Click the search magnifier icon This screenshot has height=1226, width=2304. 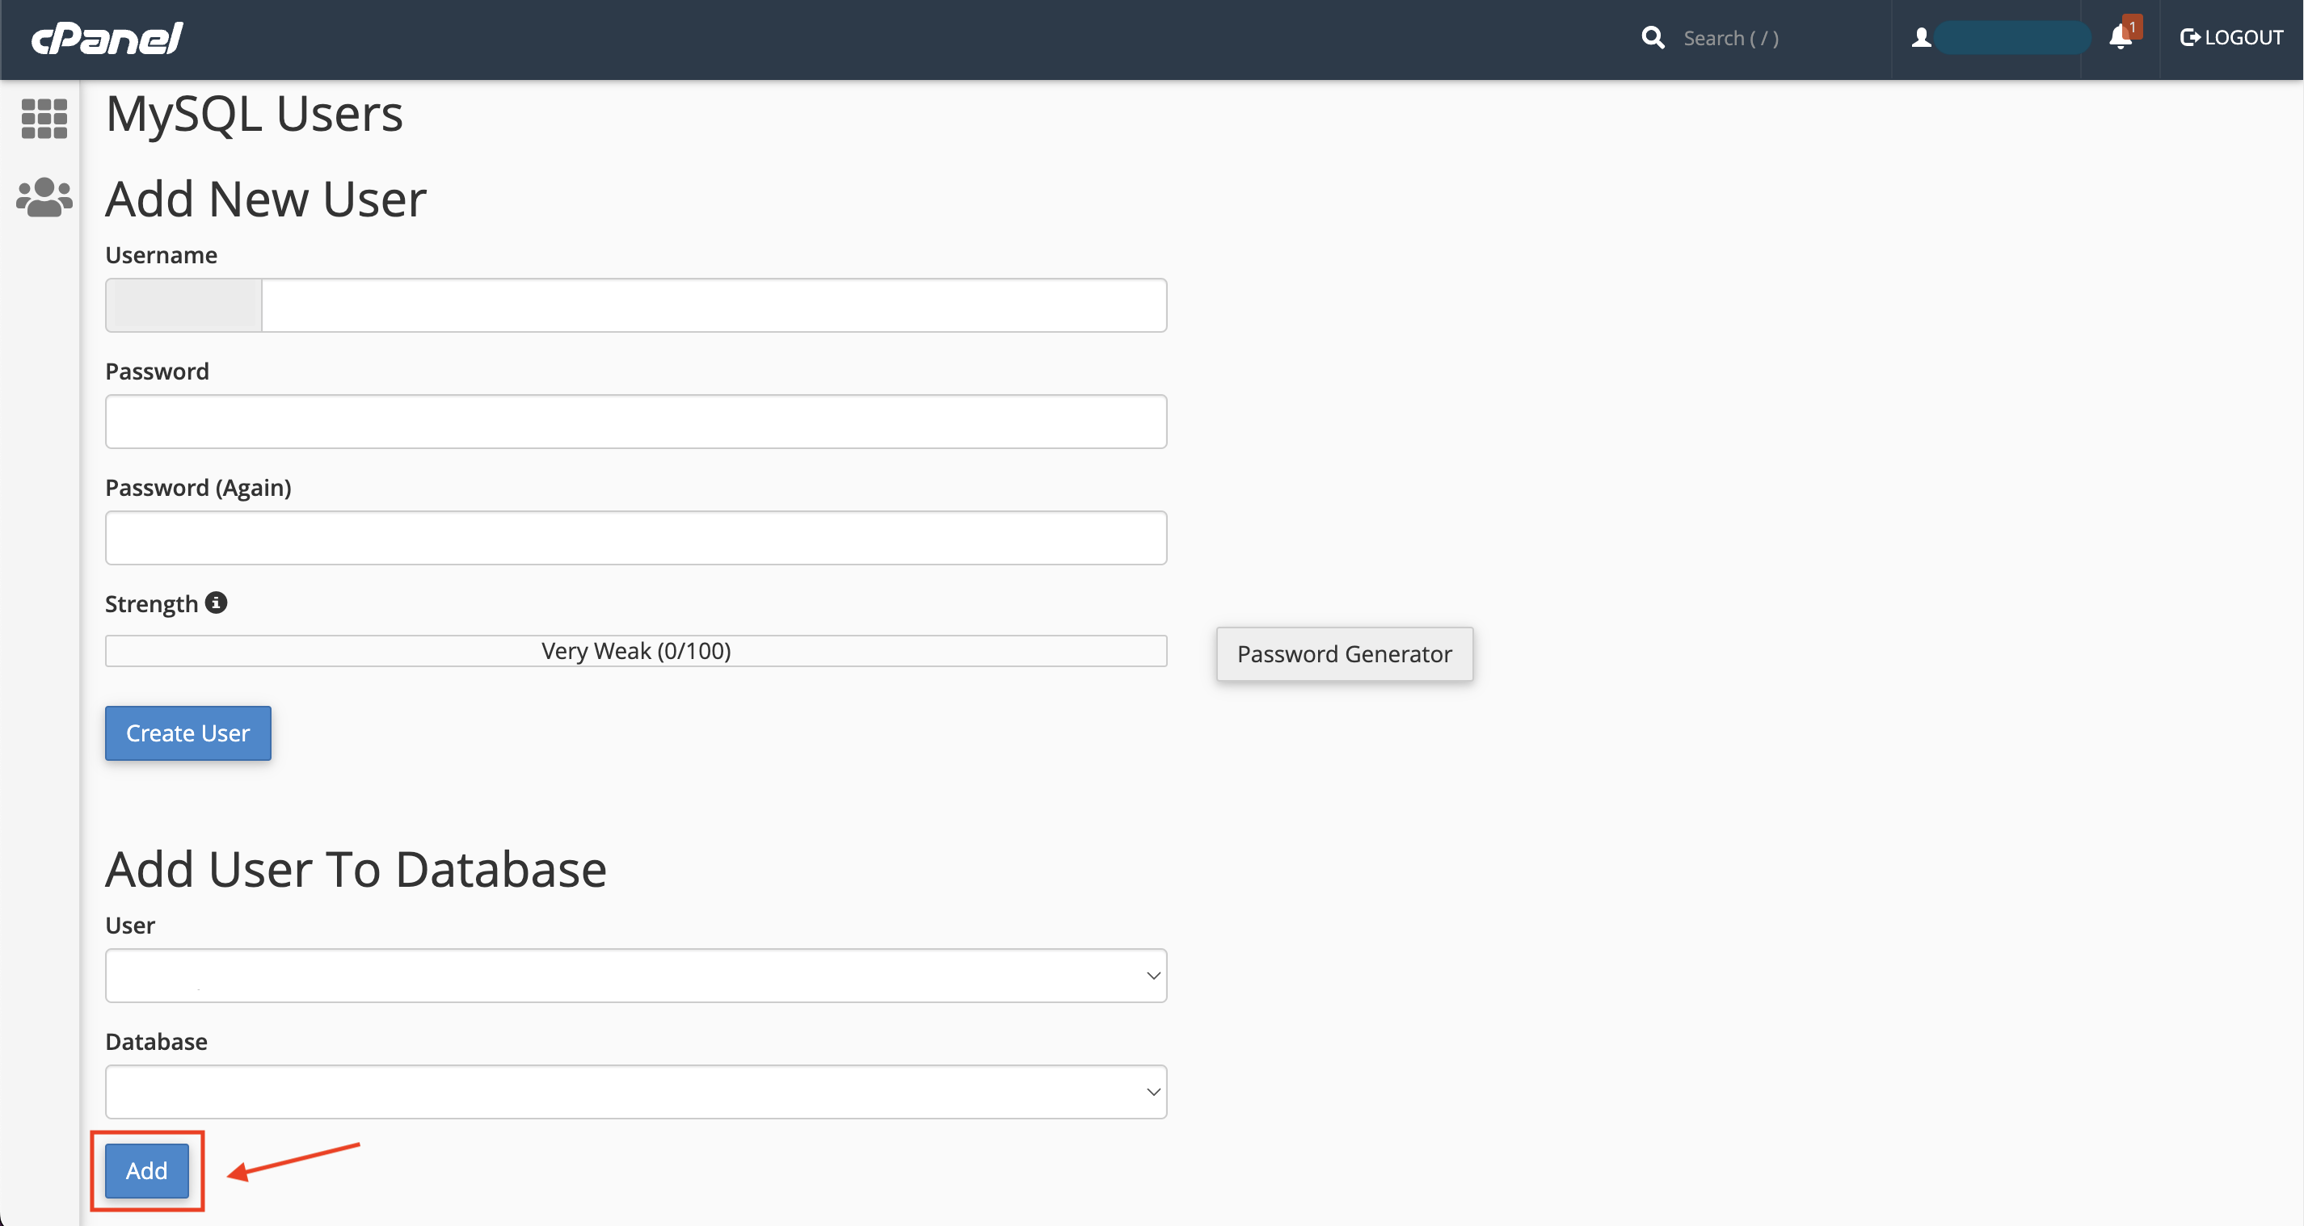pos(1653,38)
